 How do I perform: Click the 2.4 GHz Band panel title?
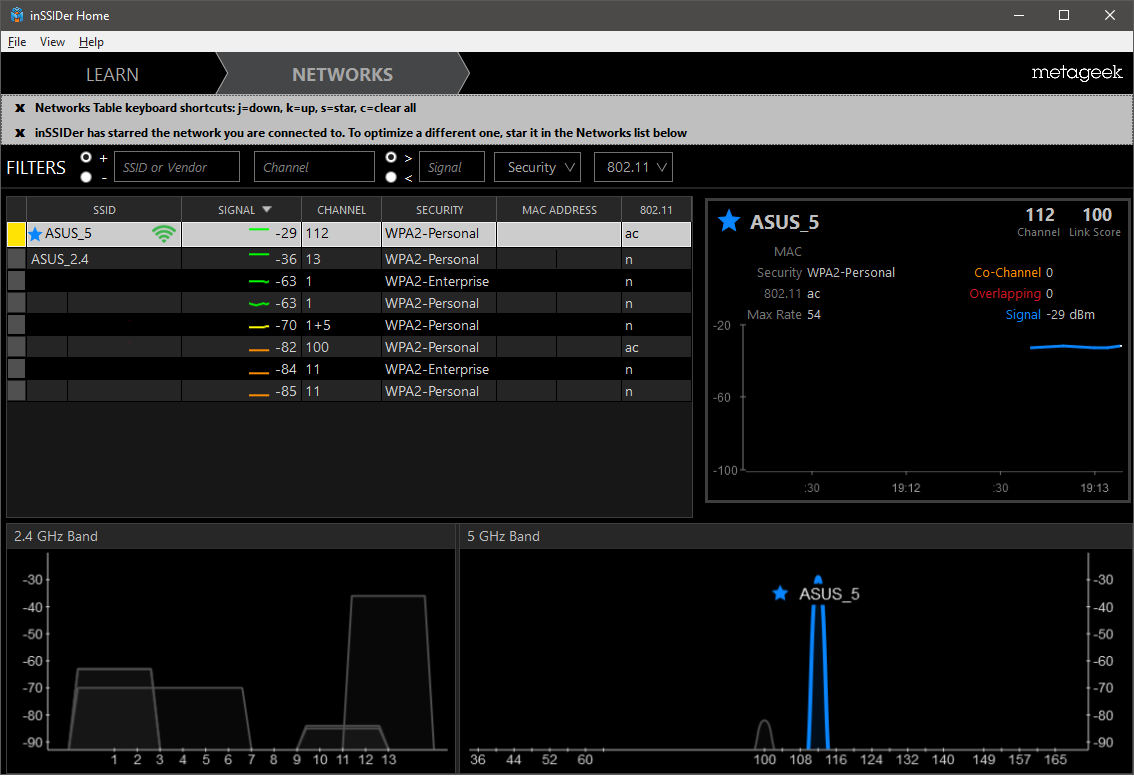coord(56,537)
